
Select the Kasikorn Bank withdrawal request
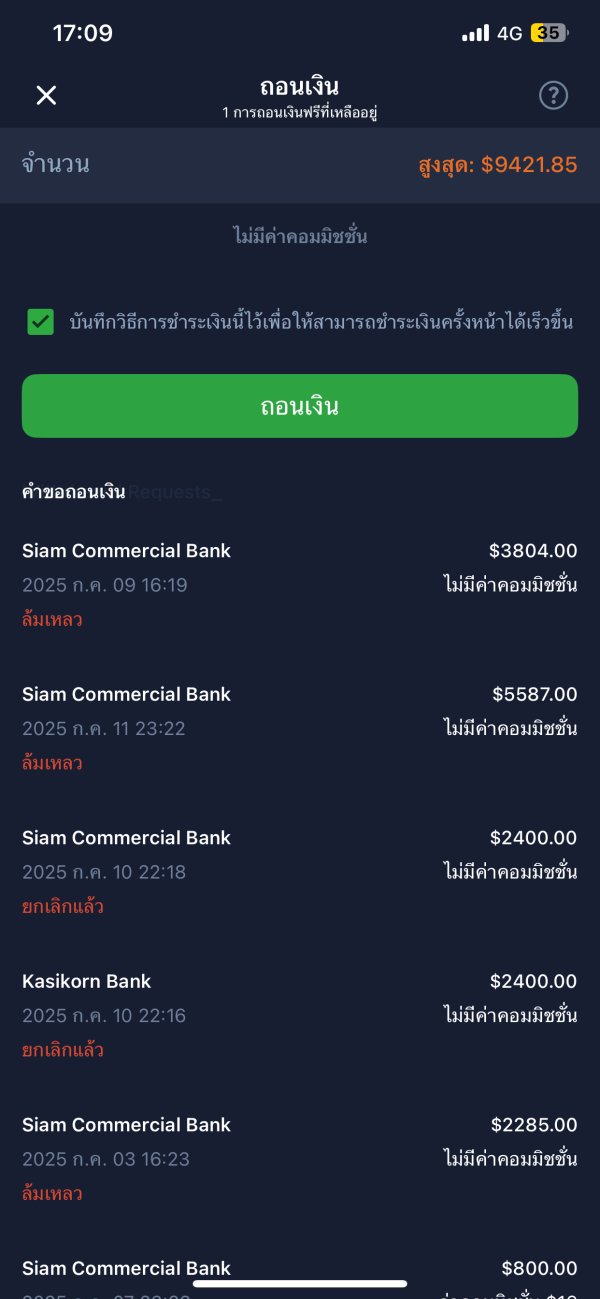[300, 1015]
